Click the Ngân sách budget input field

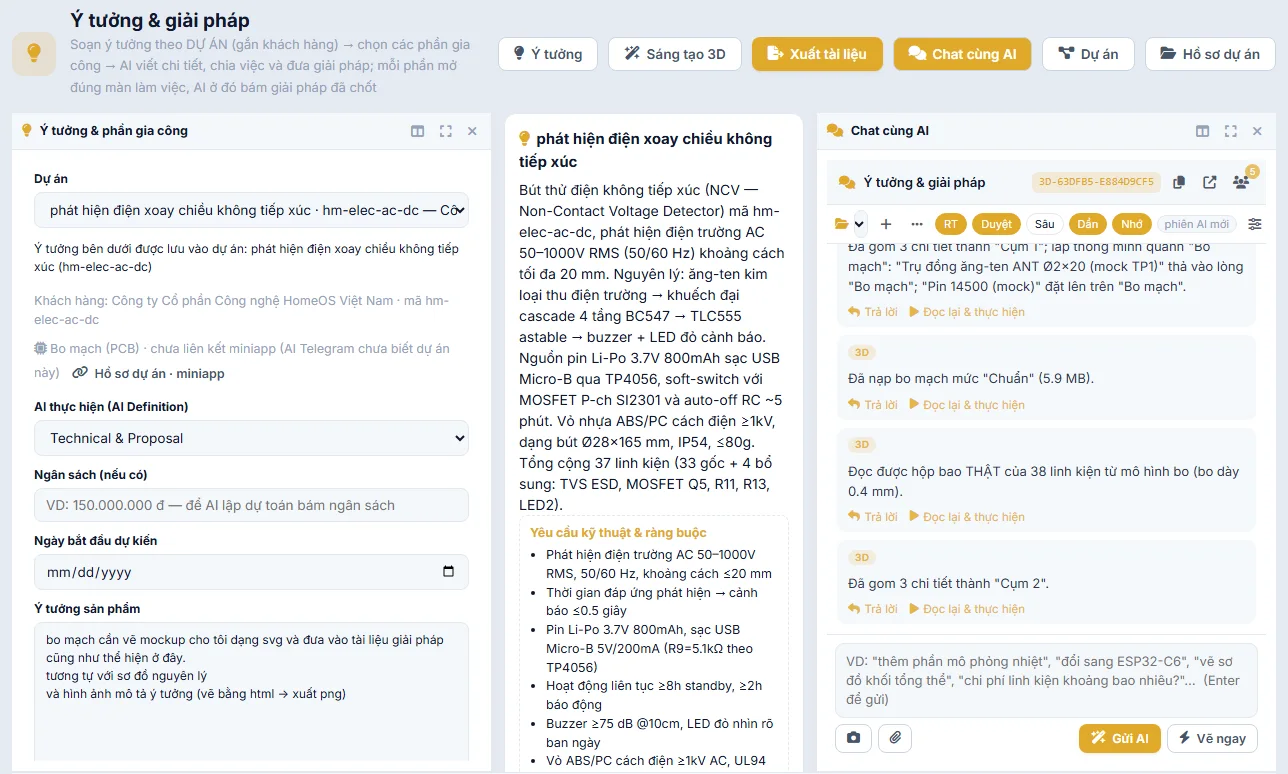click(x=252, y=505)
